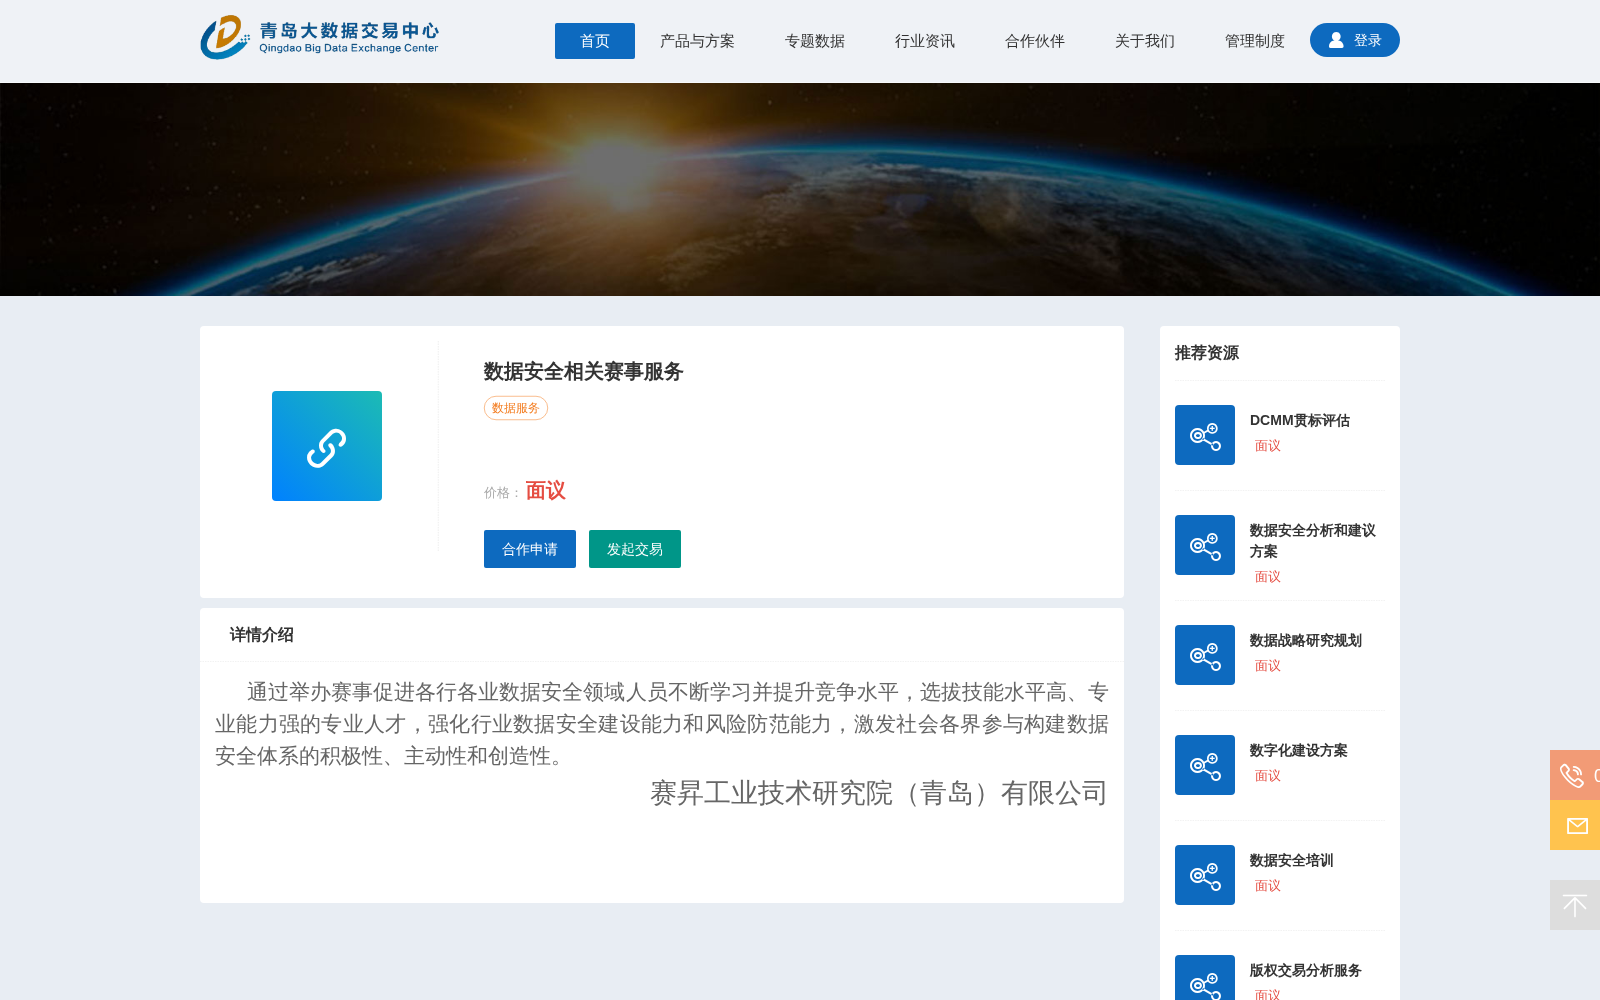This screenshot has height=1000, width=1600.
Task: Open the 版权交易分析服务 link
Action: tap(1306, 970)
